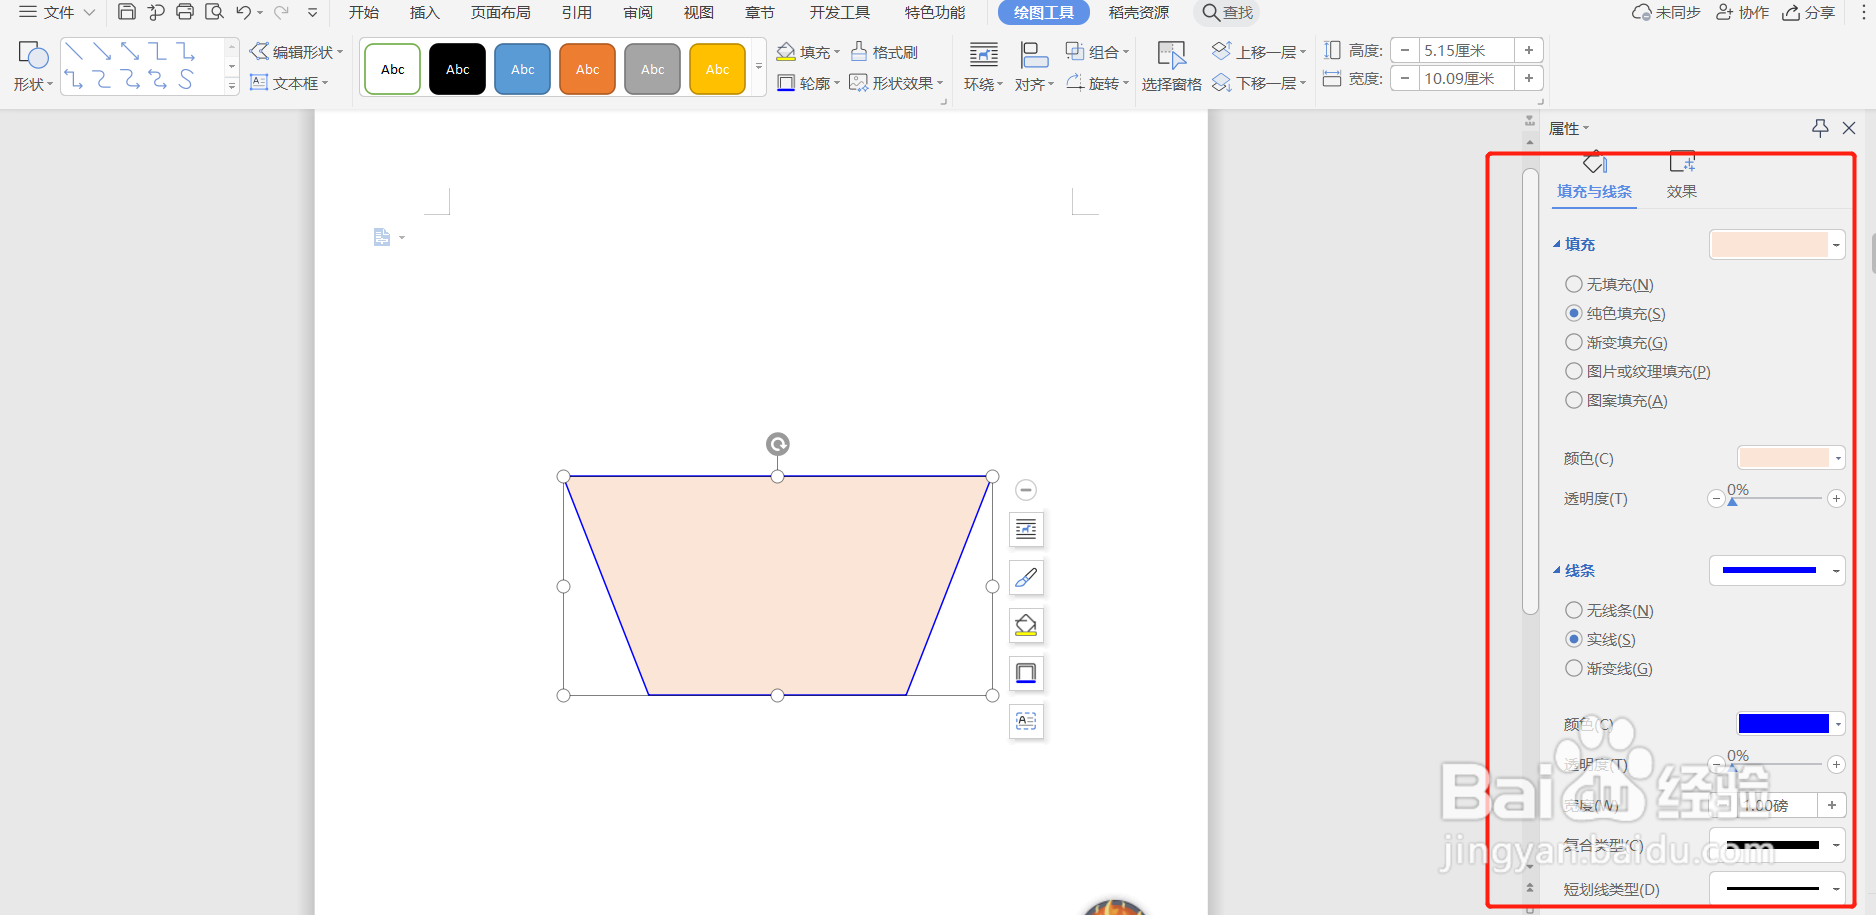Undo the last action
Screen dimensions: 1876x915
pos(244,12)
